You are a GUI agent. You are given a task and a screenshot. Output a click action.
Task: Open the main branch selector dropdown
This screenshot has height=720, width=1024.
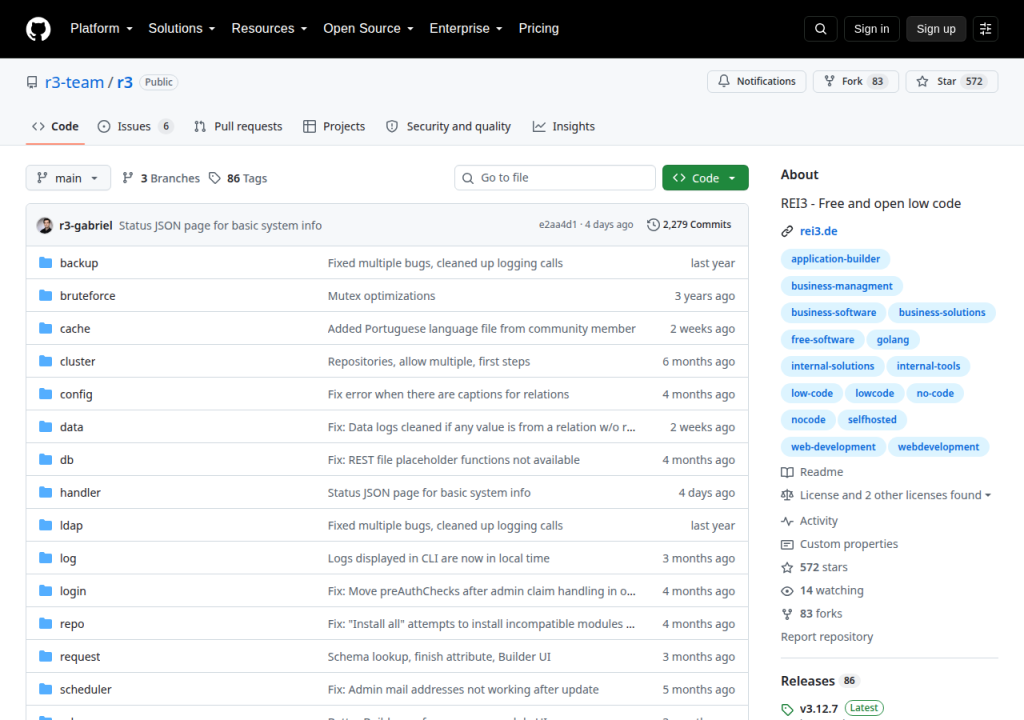pyautogui.click(x=68, y=178)
